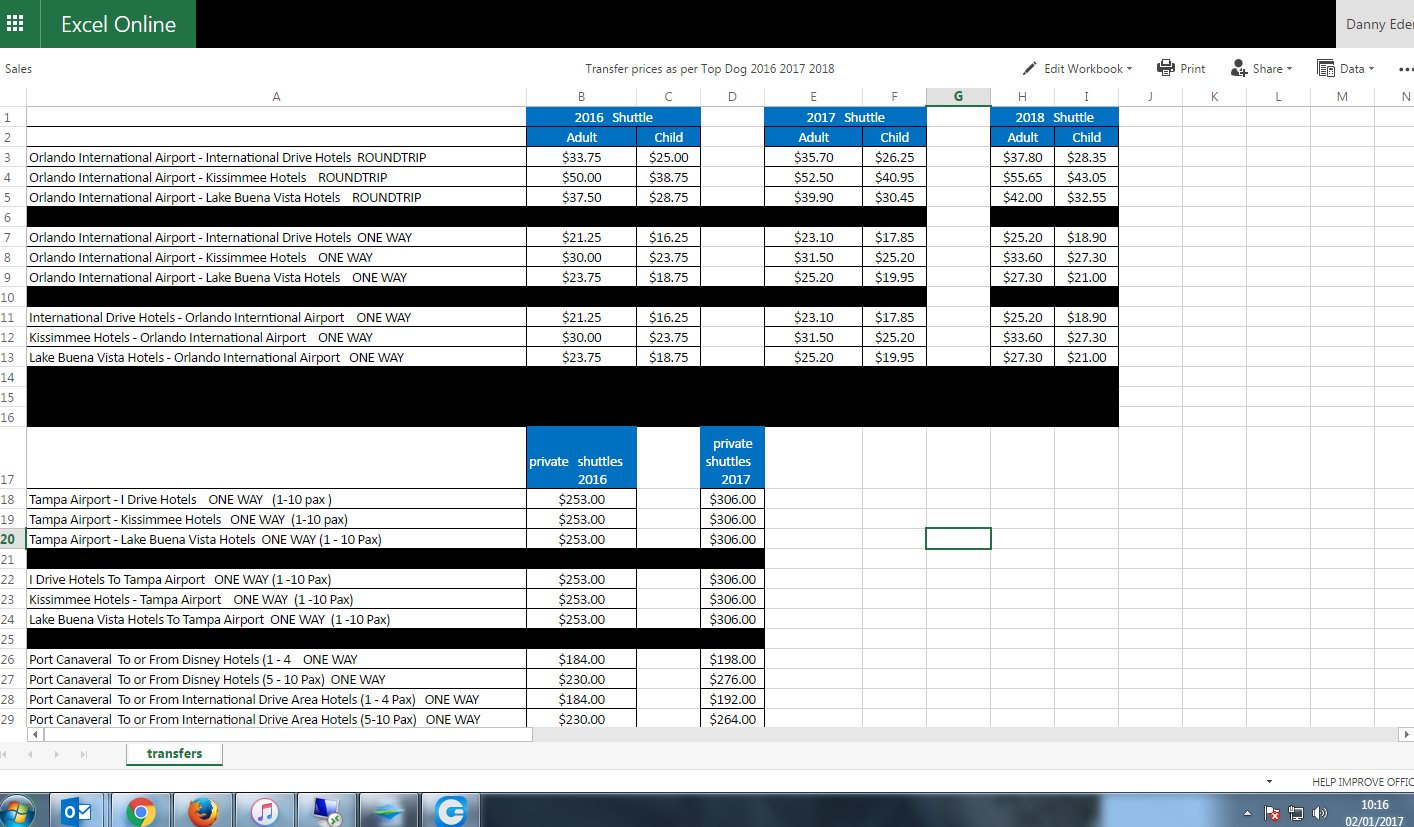Screen dimensions: 1414x827
Task: Select 'Kissimmee Hotels - Tampa Airport' label cell
Action: (x=277, y=599)
